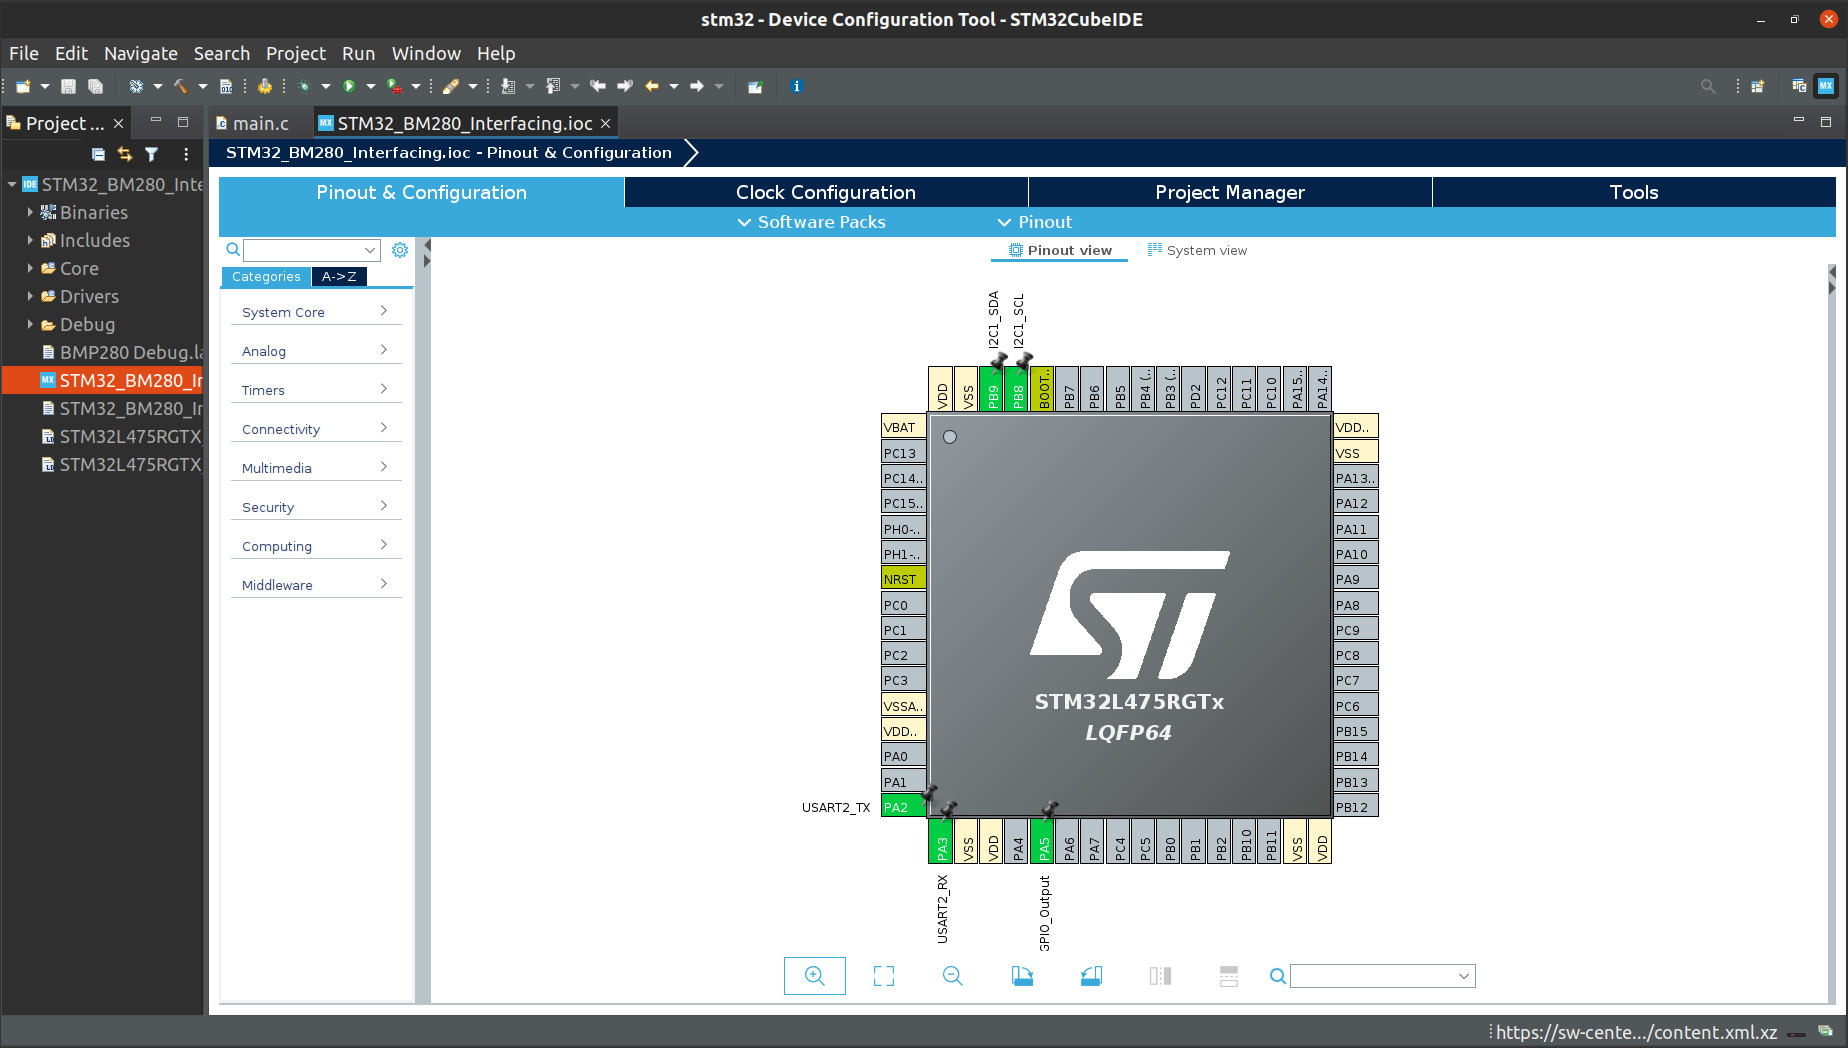
Task: Select the Pinout view option
Action: coord(1059,250)
